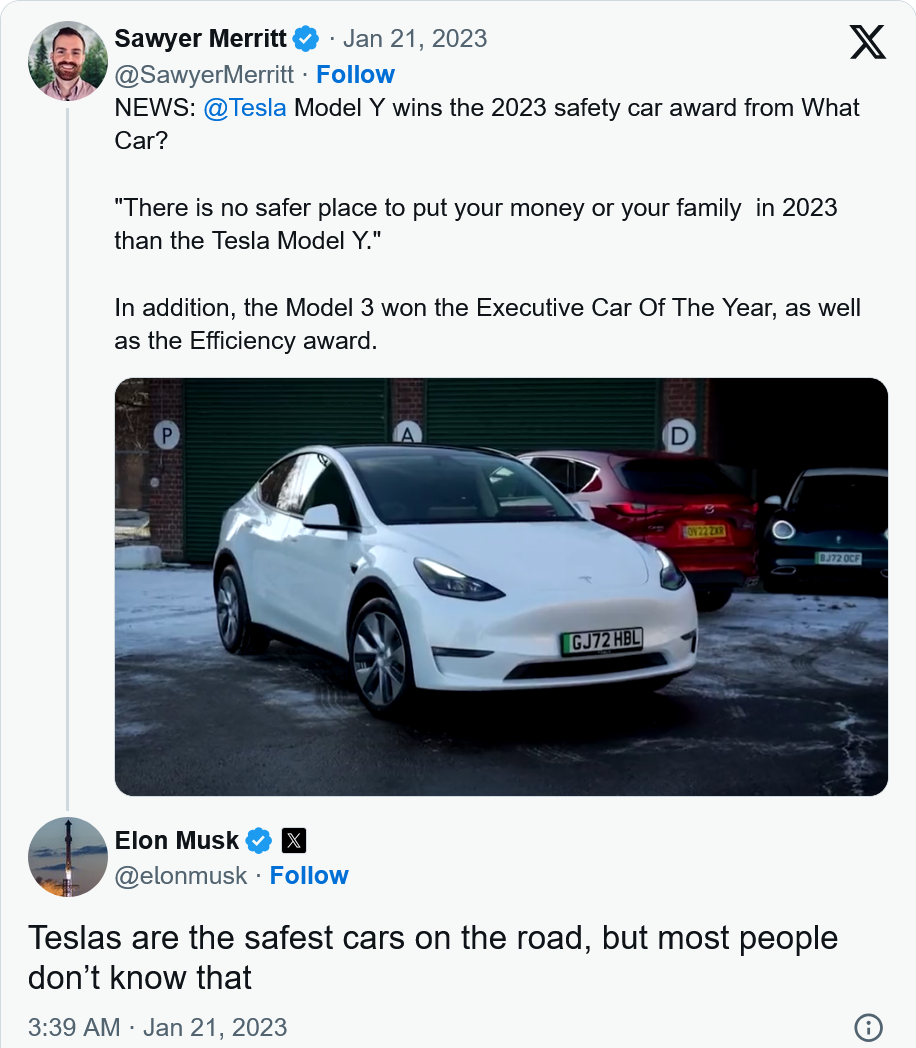Click the Sawyer Merritt display name

(x=201, y=40)
